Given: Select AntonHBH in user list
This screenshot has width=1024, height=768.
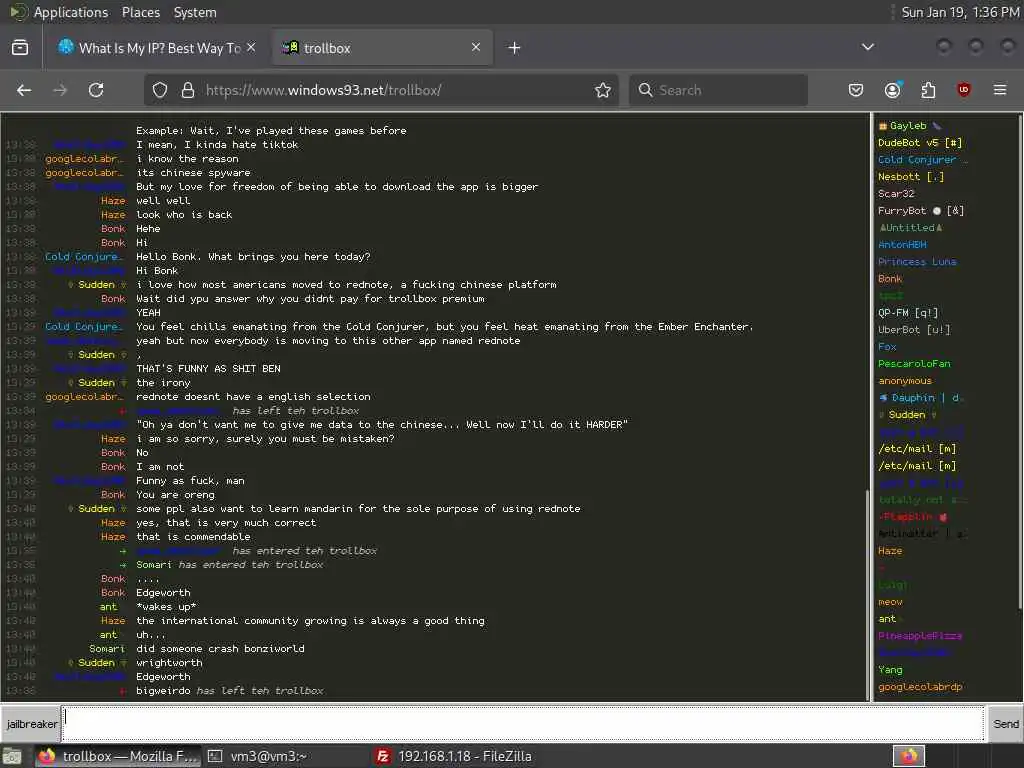Looking at the screenshot, I should [902, 244].
